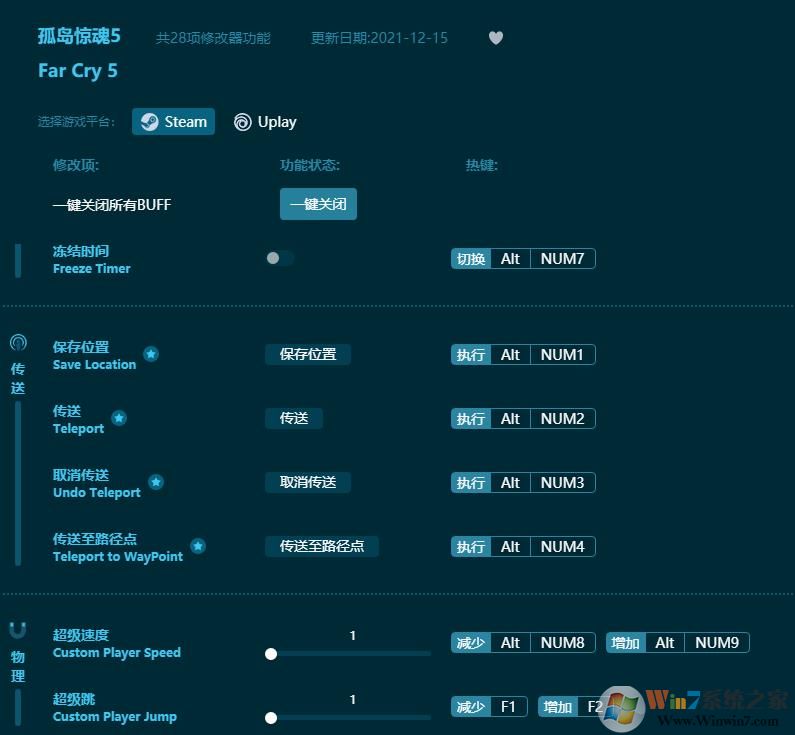The image size is (795, 735).
Task: Click the 传送至路径点 action button
Action: (322, 546)
